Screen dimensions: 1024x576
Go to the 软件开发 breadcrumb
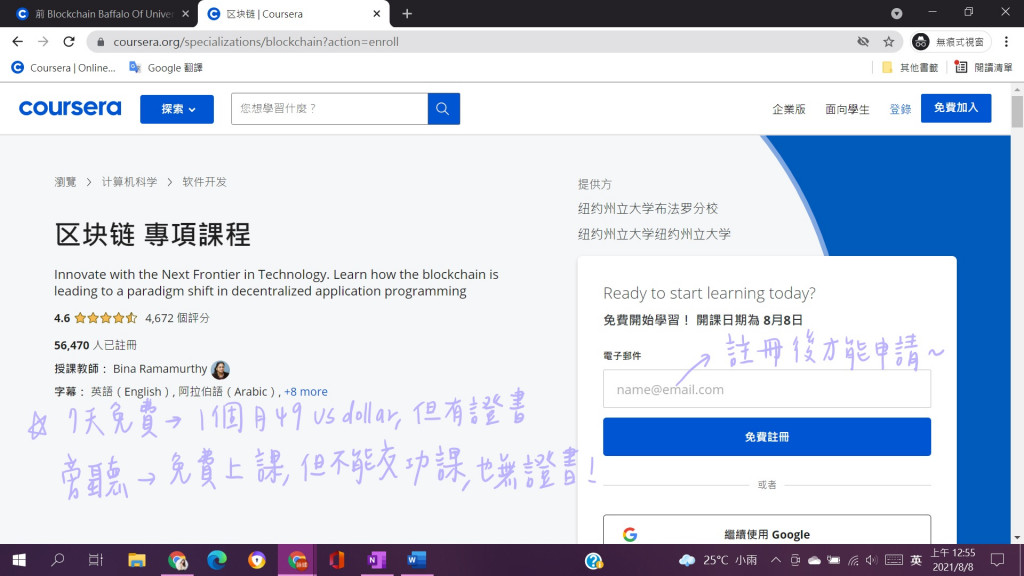pyautogui.click(x=204, y=182)
